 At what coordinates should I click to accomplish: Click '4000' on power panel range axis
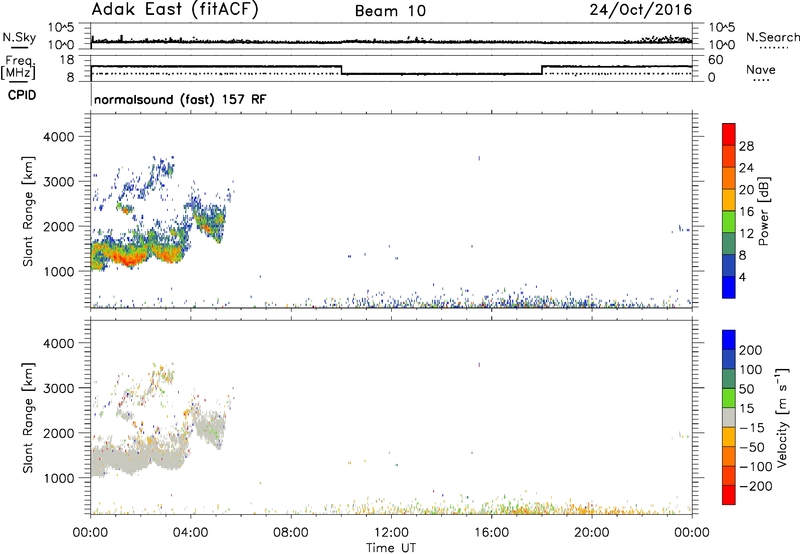click(x=59, y=137)
